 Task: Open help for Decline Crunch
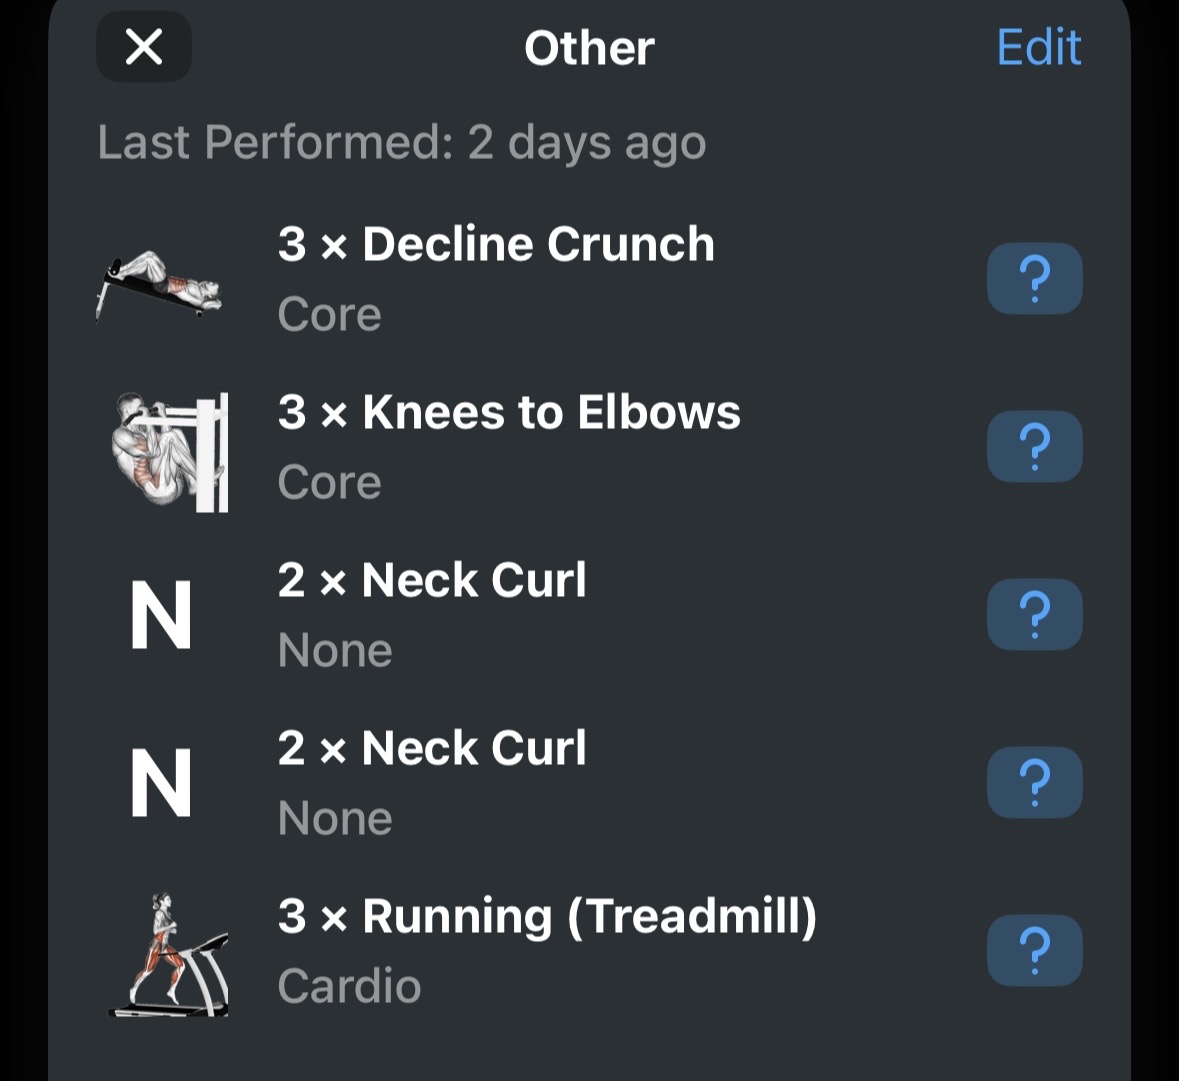point(1035,278)
